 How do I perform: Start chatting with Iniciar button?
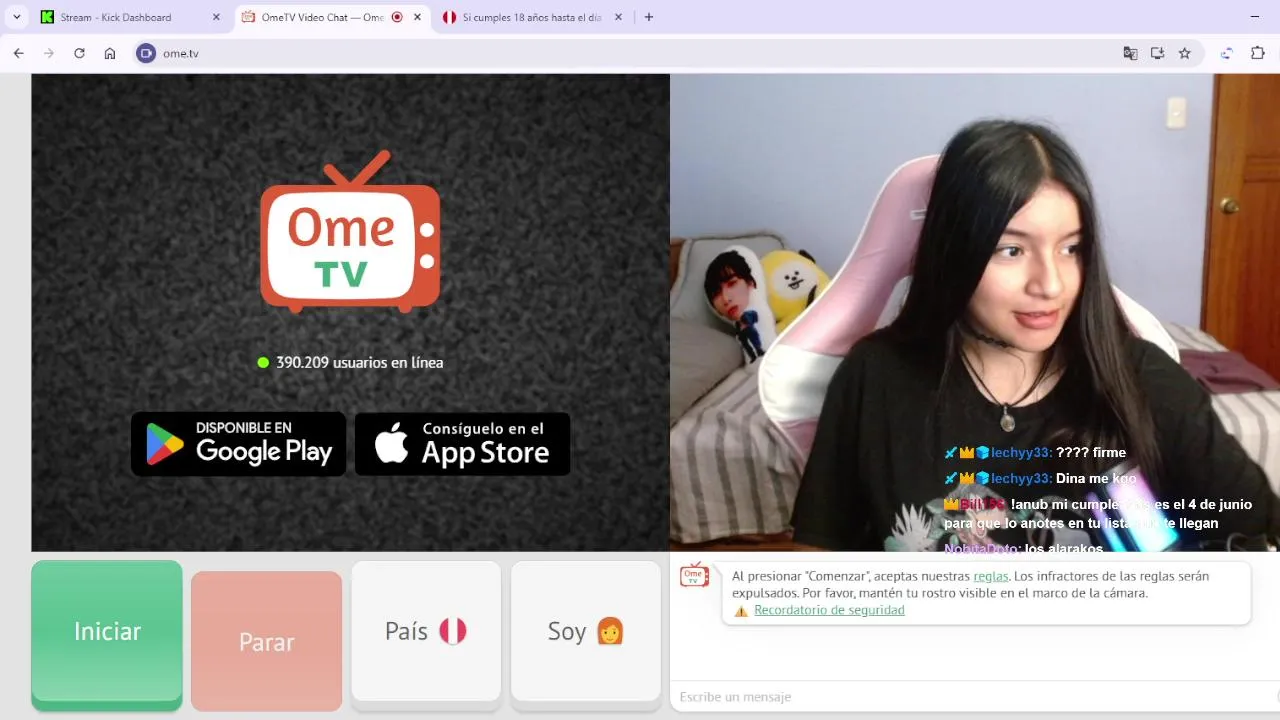[x=107, y=635]
